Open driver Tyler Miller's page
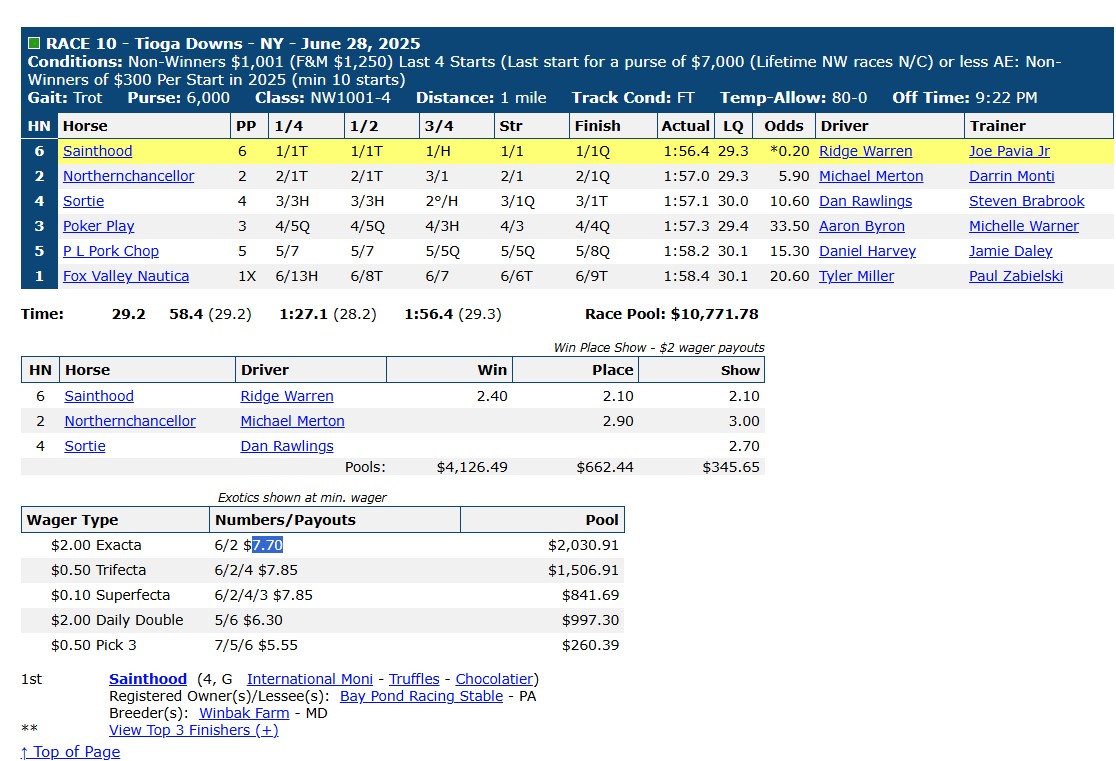The width and height of the screenshot is (1116, 761). pyautogui.click(x=856, y=275)
